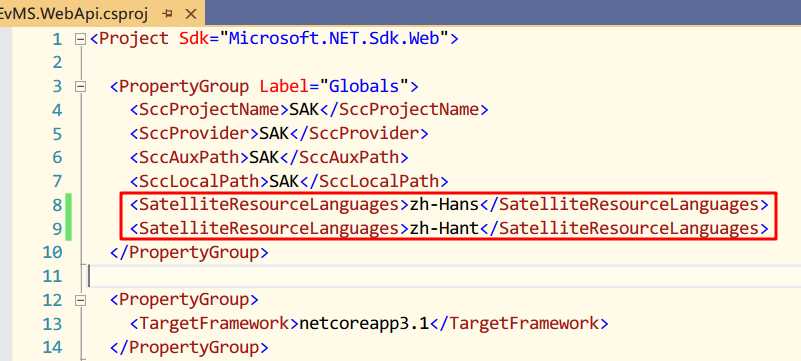Image resolution: width=801 pixels, height=361 pixels.
Task: Click the "Microsoft.NET.Sdk.Web" Sdk attribute value
Action: [x=334, y=38]
